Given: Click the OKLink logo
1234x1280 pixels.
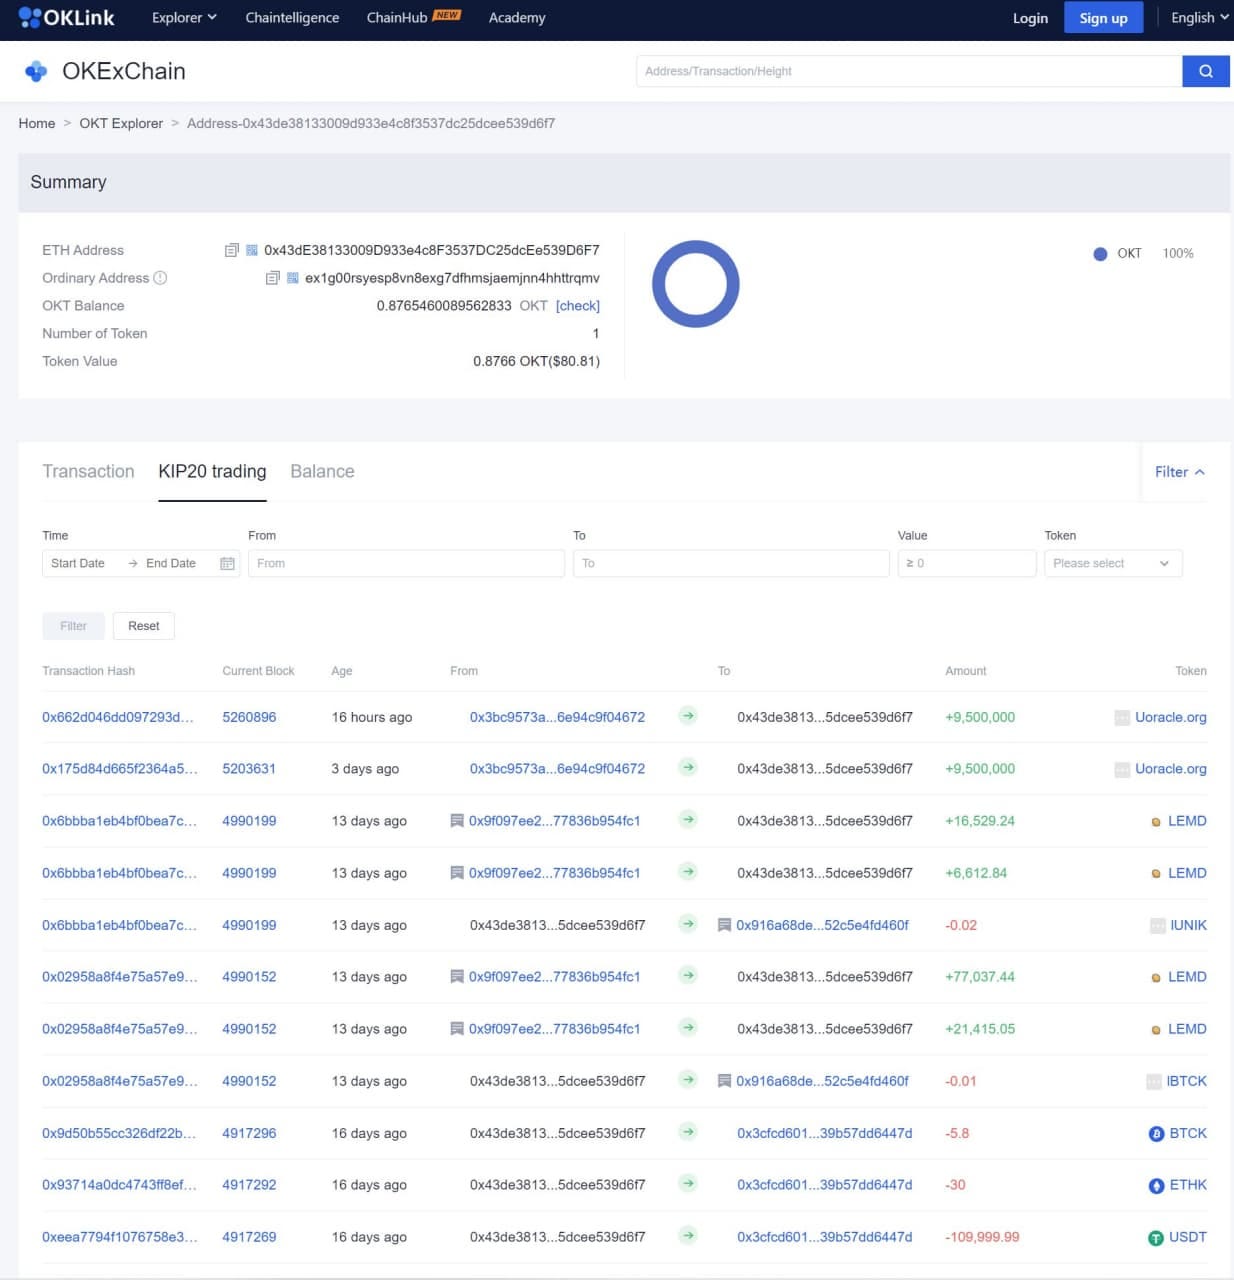Looking at the screenshot, I should coord(67,17).
